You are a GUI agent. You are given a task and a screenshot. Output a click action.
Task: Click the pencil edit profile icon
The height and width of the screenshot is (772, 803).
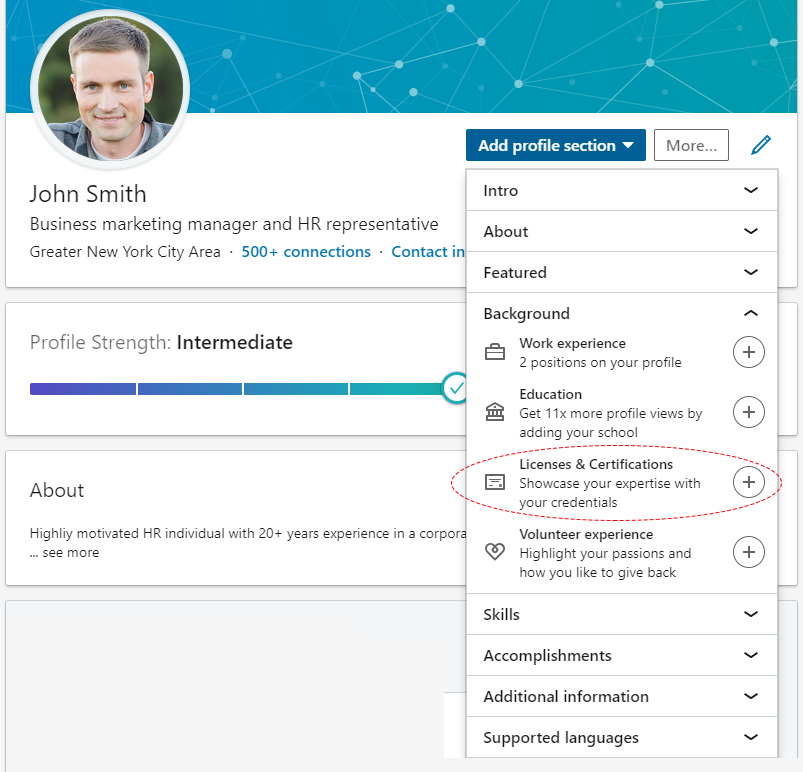tap(760, 145)
